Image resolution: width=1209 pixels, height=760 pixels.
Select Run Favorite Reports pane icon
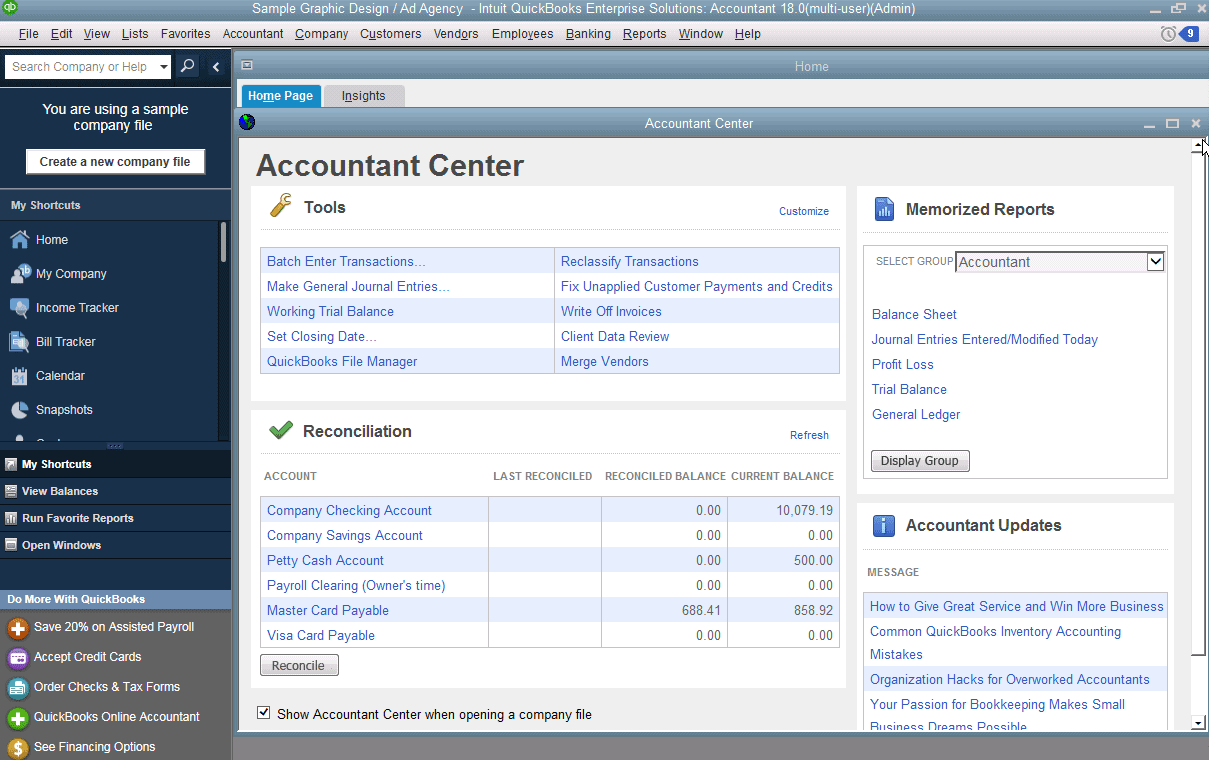click(11, 519)
